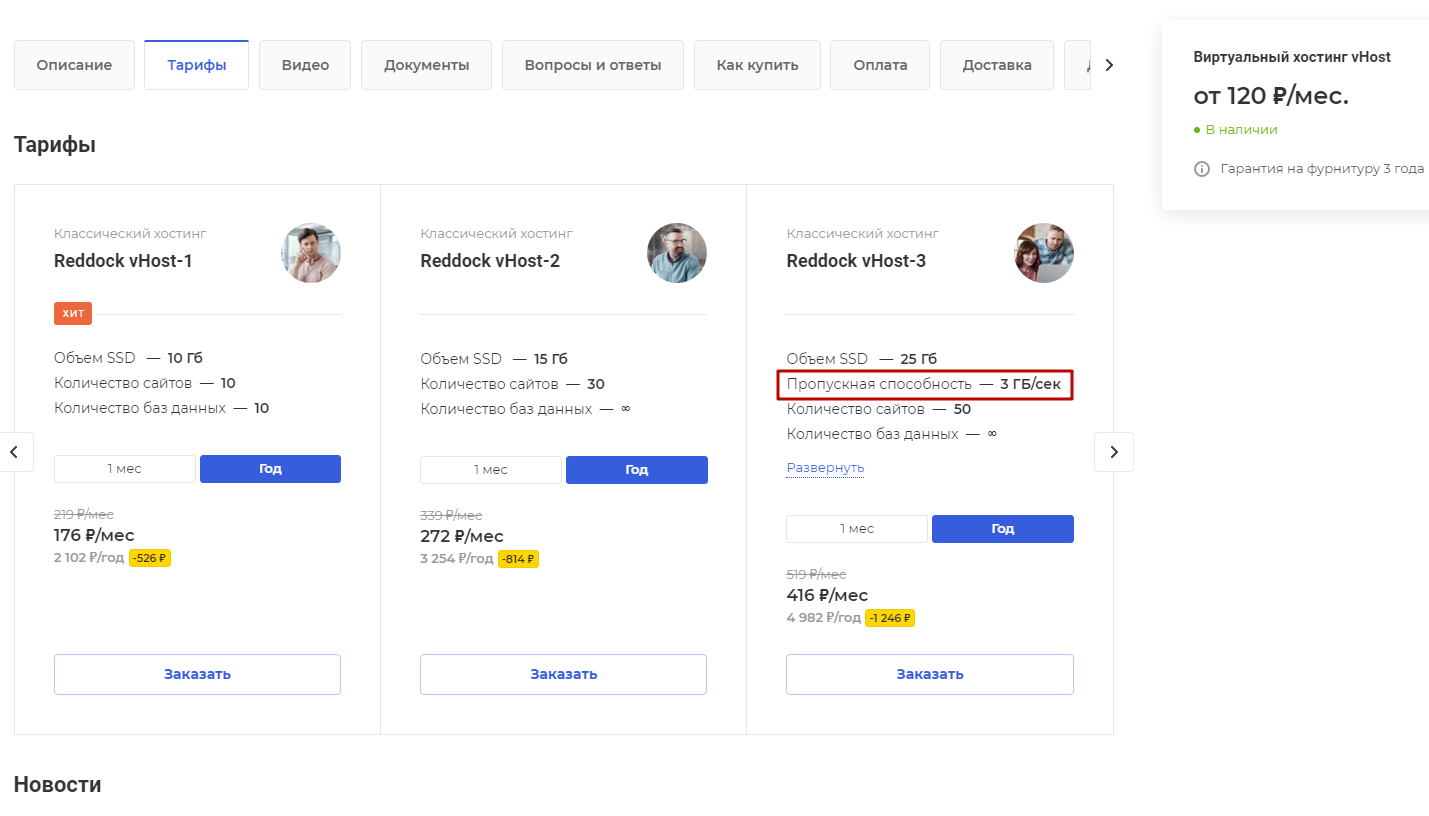Click the 416 ₽/мес price
Image resolution: width=1429 pixels, height=816 pixels.
(x=828, y=595)
